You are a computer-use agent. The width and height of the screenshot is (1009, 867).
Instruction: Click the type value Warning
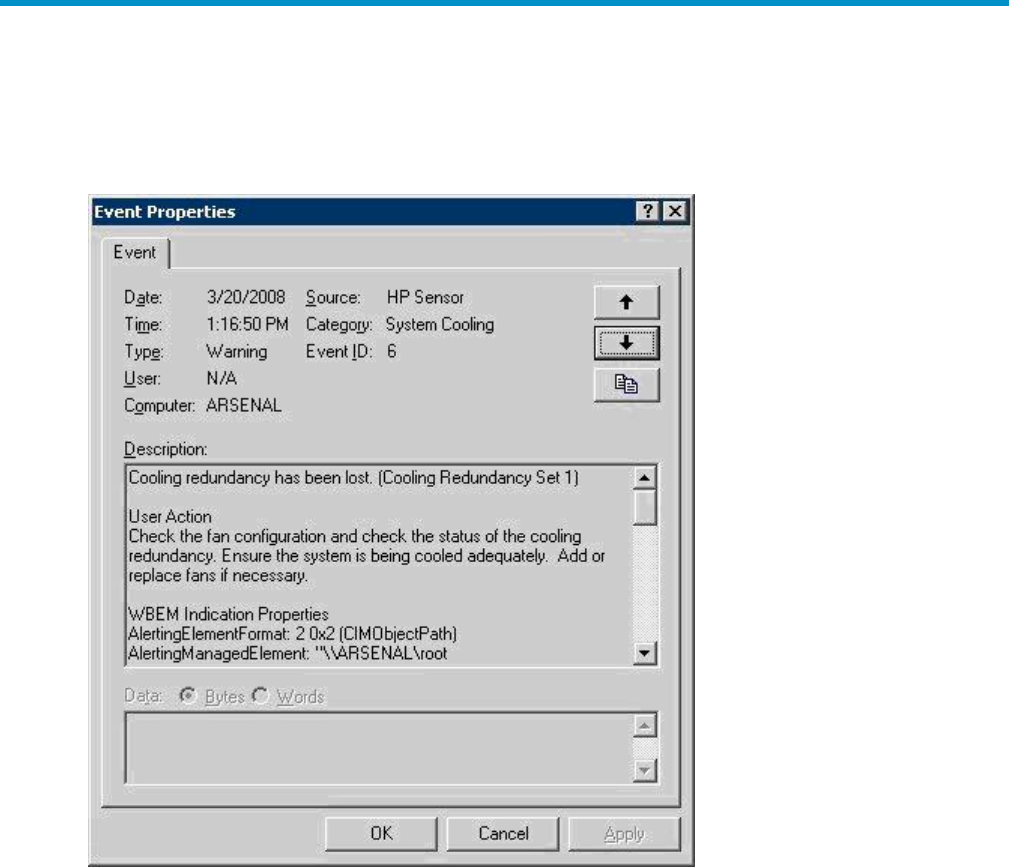point(236,351)
